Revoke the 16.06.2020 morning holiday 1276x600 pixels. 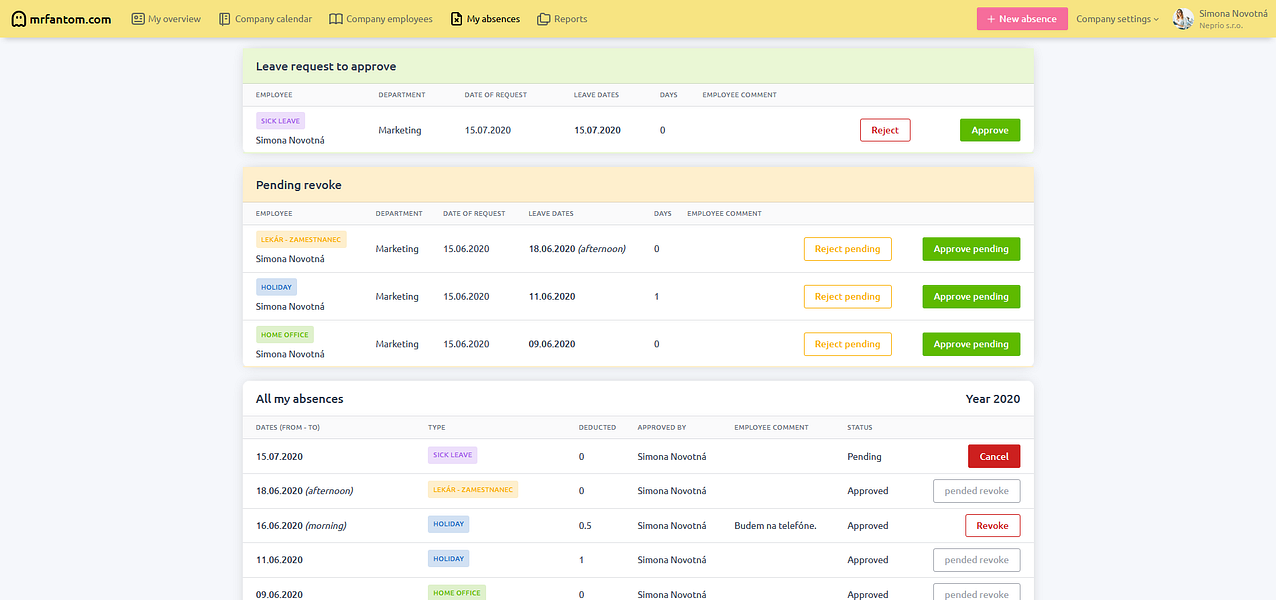(993, 525)
